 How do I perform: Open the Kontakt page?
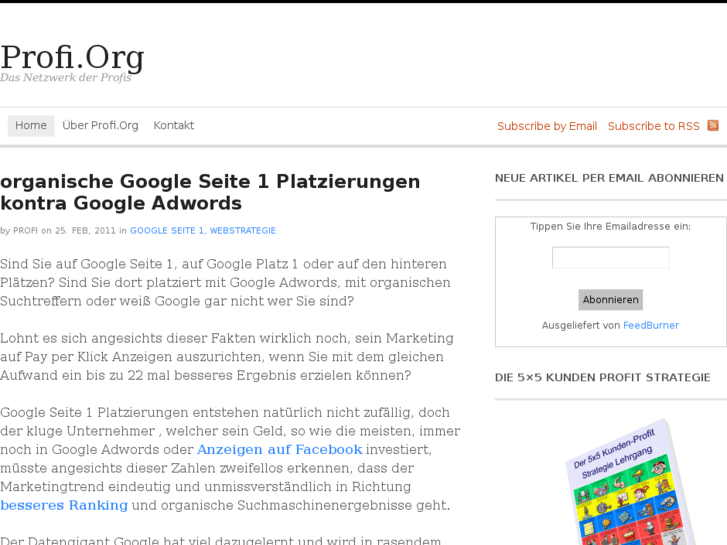pyautogui.click(x=174, y=126)
